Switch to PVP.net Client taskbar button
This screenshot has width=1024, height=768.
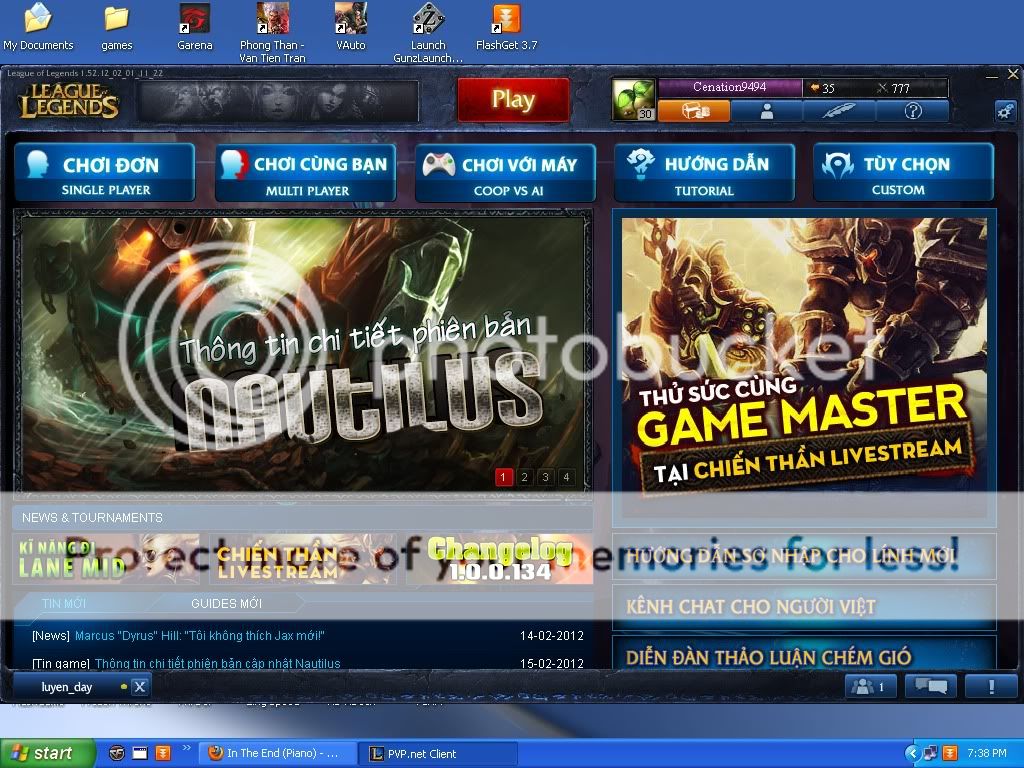(x=438, y=754)
